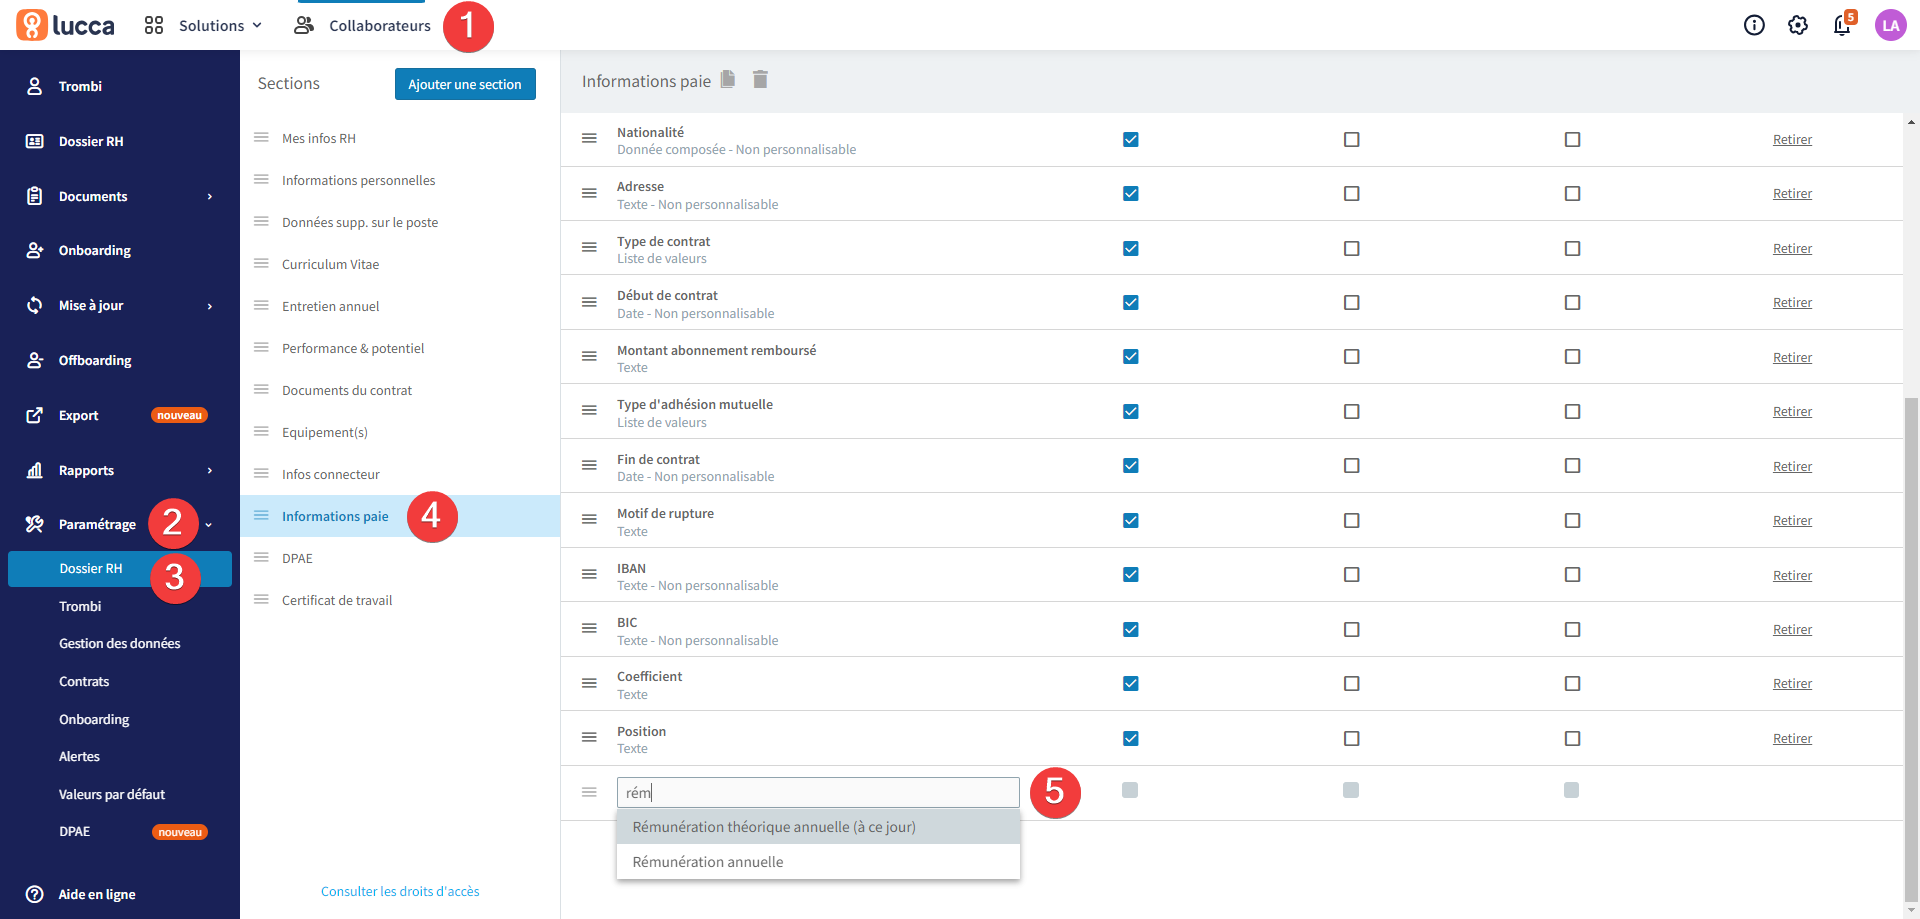Click the Lucca logo

click(65, 25)
